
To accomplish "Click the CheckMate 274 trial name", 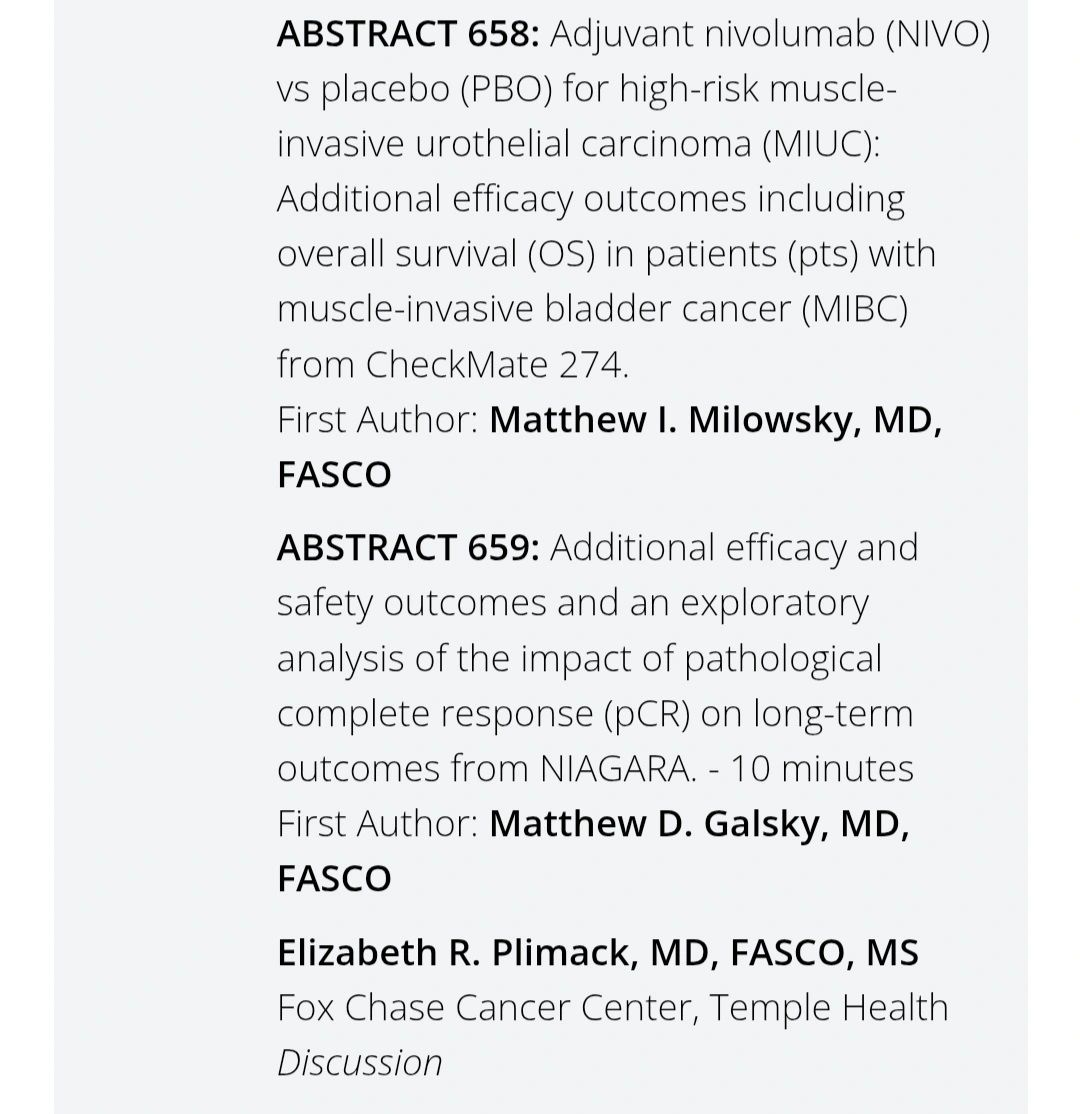I will 495,364.
